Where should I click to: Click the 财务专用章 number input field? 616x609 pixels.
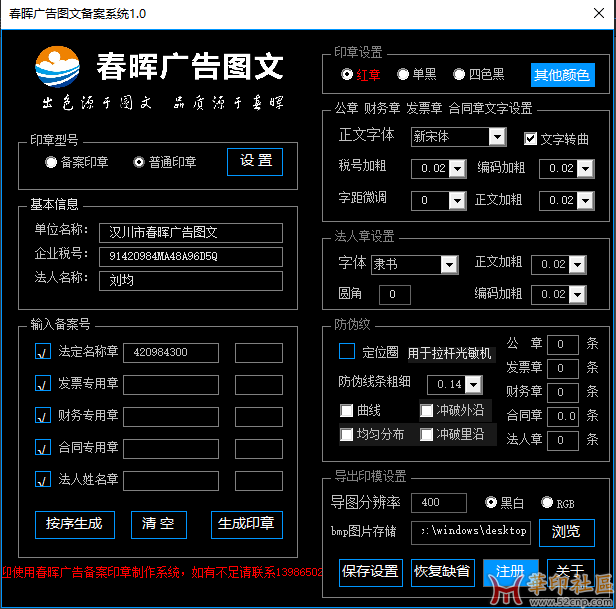(171, 416)
